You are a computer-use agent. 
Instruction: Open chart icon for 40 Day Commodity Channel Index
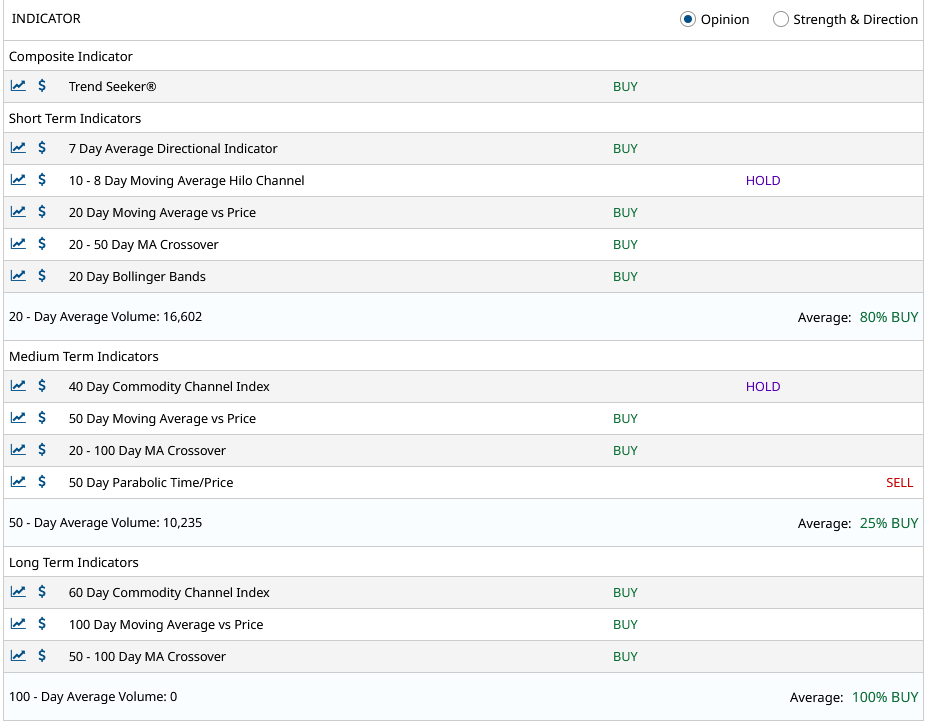click(x=18, y=386)
